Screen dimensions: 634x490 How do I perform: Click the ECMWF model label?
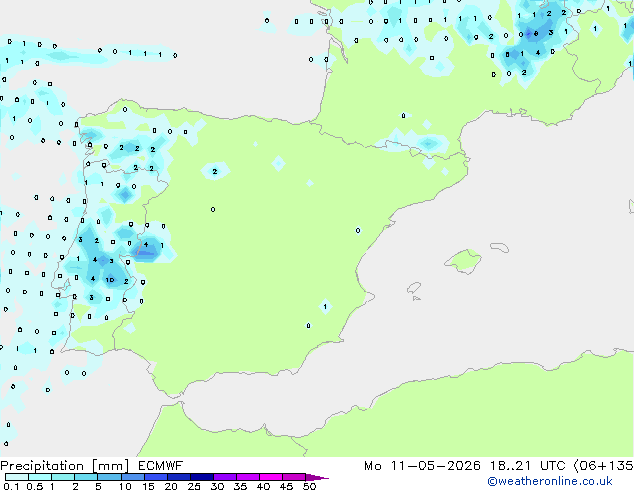161,466
